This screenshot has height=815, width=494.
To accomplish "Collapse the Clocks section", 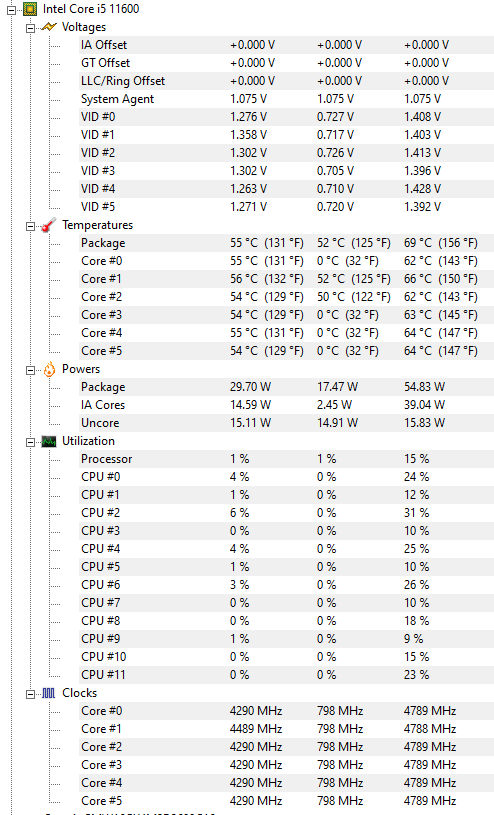I will click(31, 694).
